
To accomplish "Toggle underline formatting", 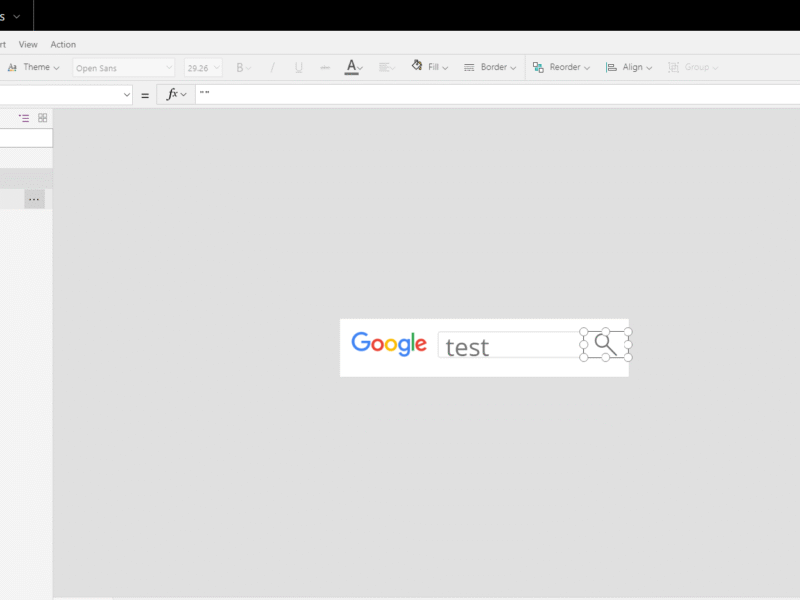I will click(x=298, y=67).
